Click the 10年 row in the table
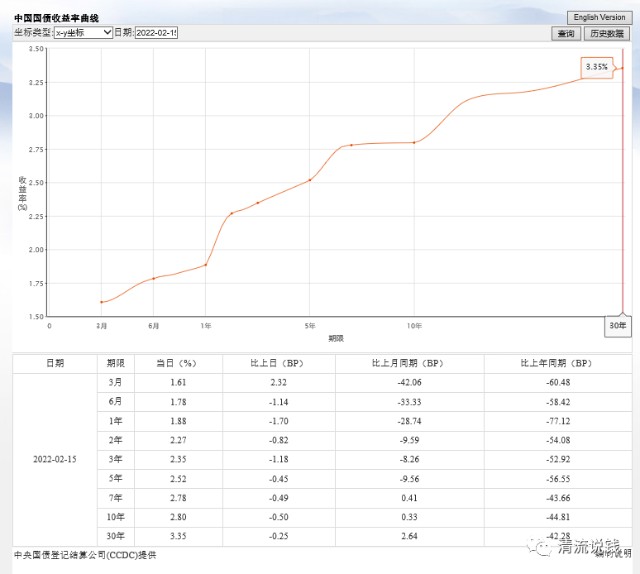 115,516
